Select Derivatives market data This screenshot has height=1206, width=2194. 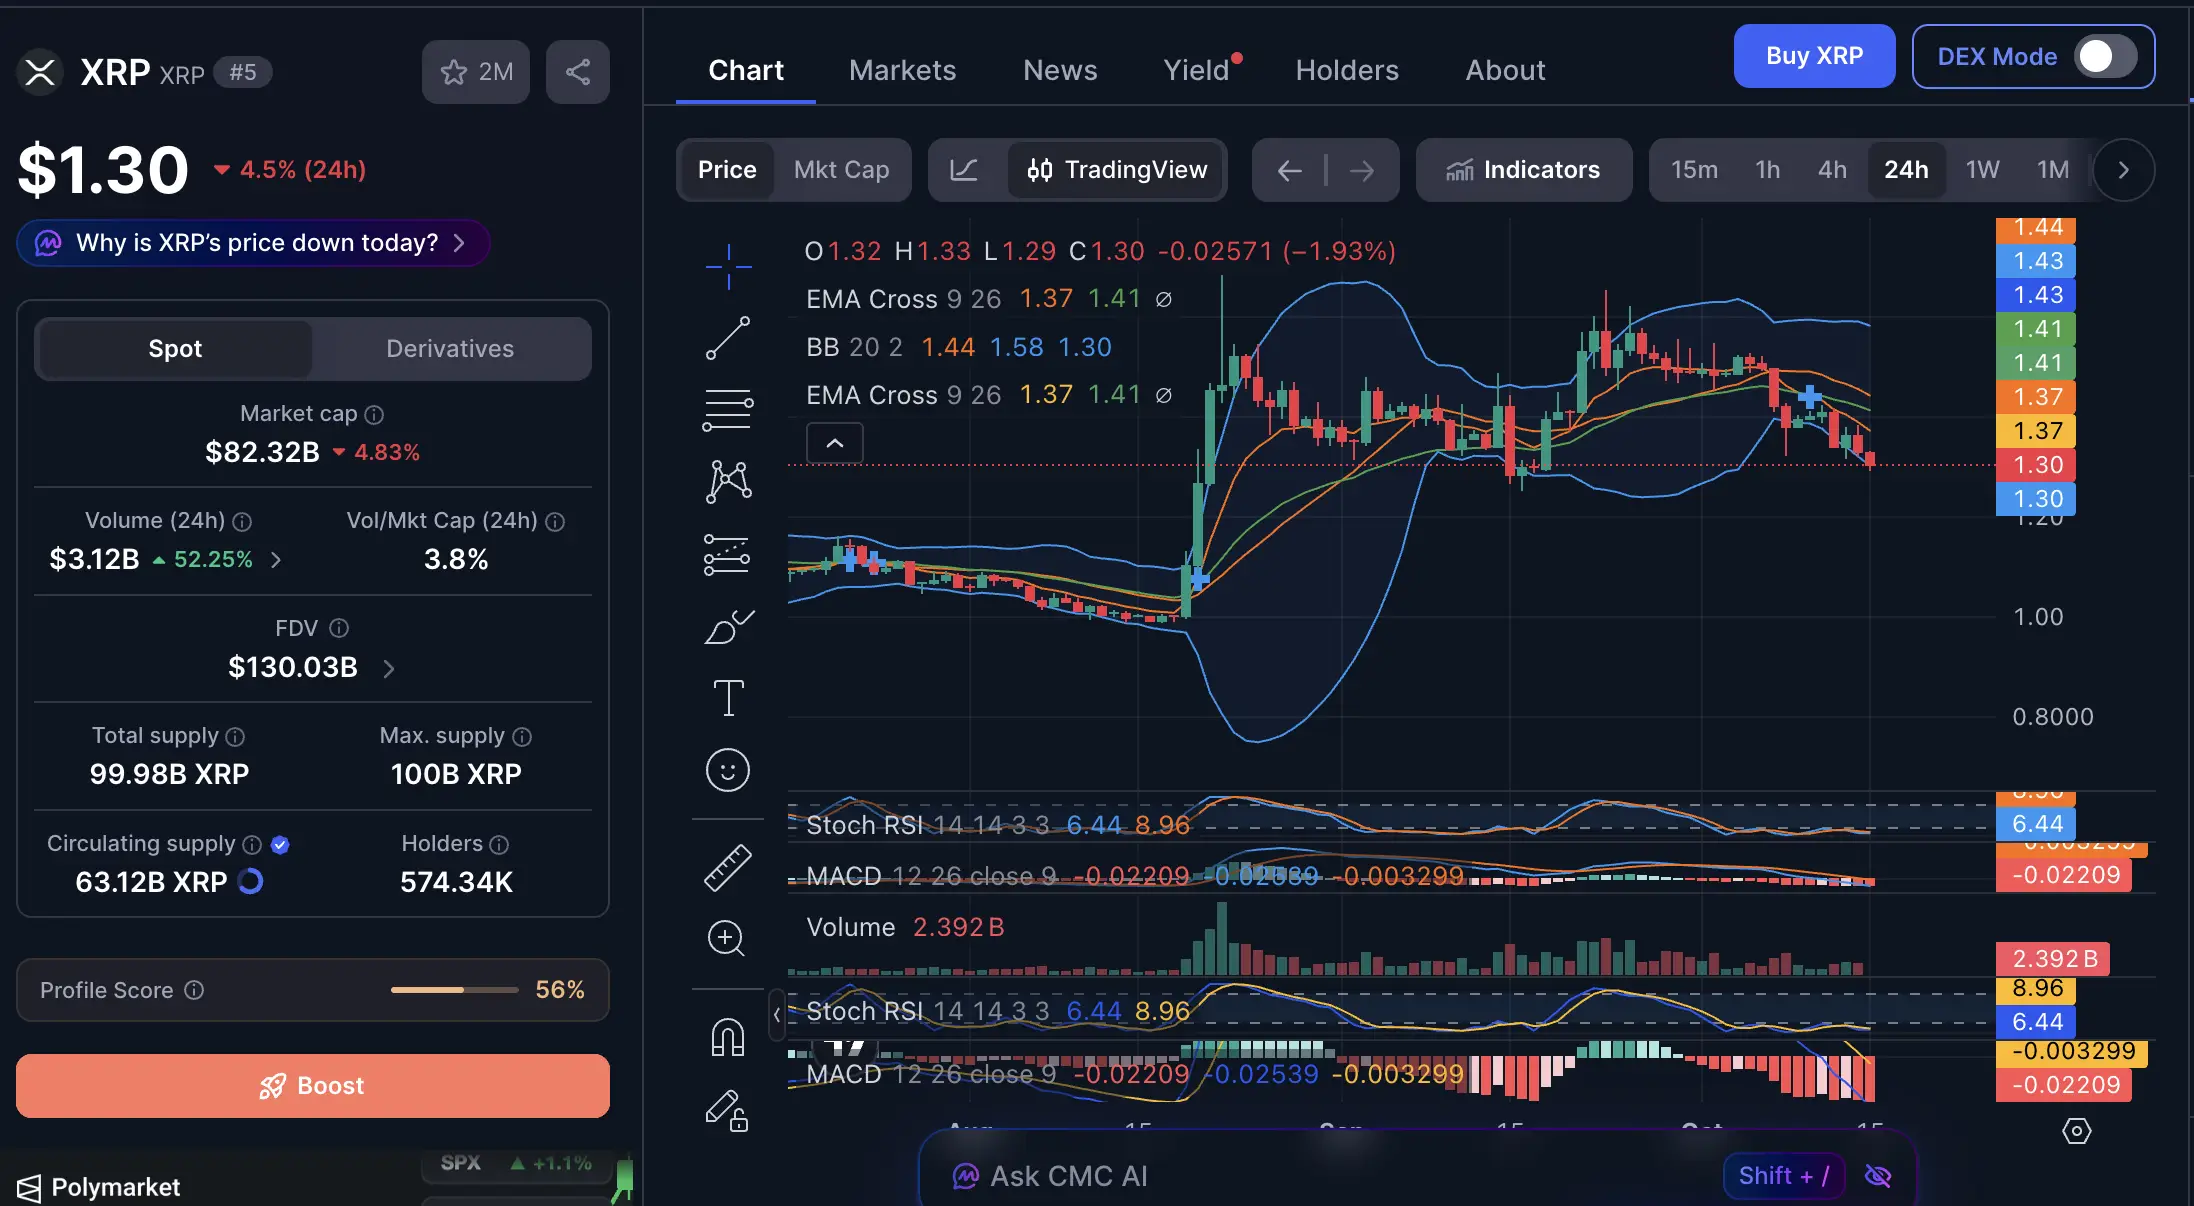coord(450,349)
